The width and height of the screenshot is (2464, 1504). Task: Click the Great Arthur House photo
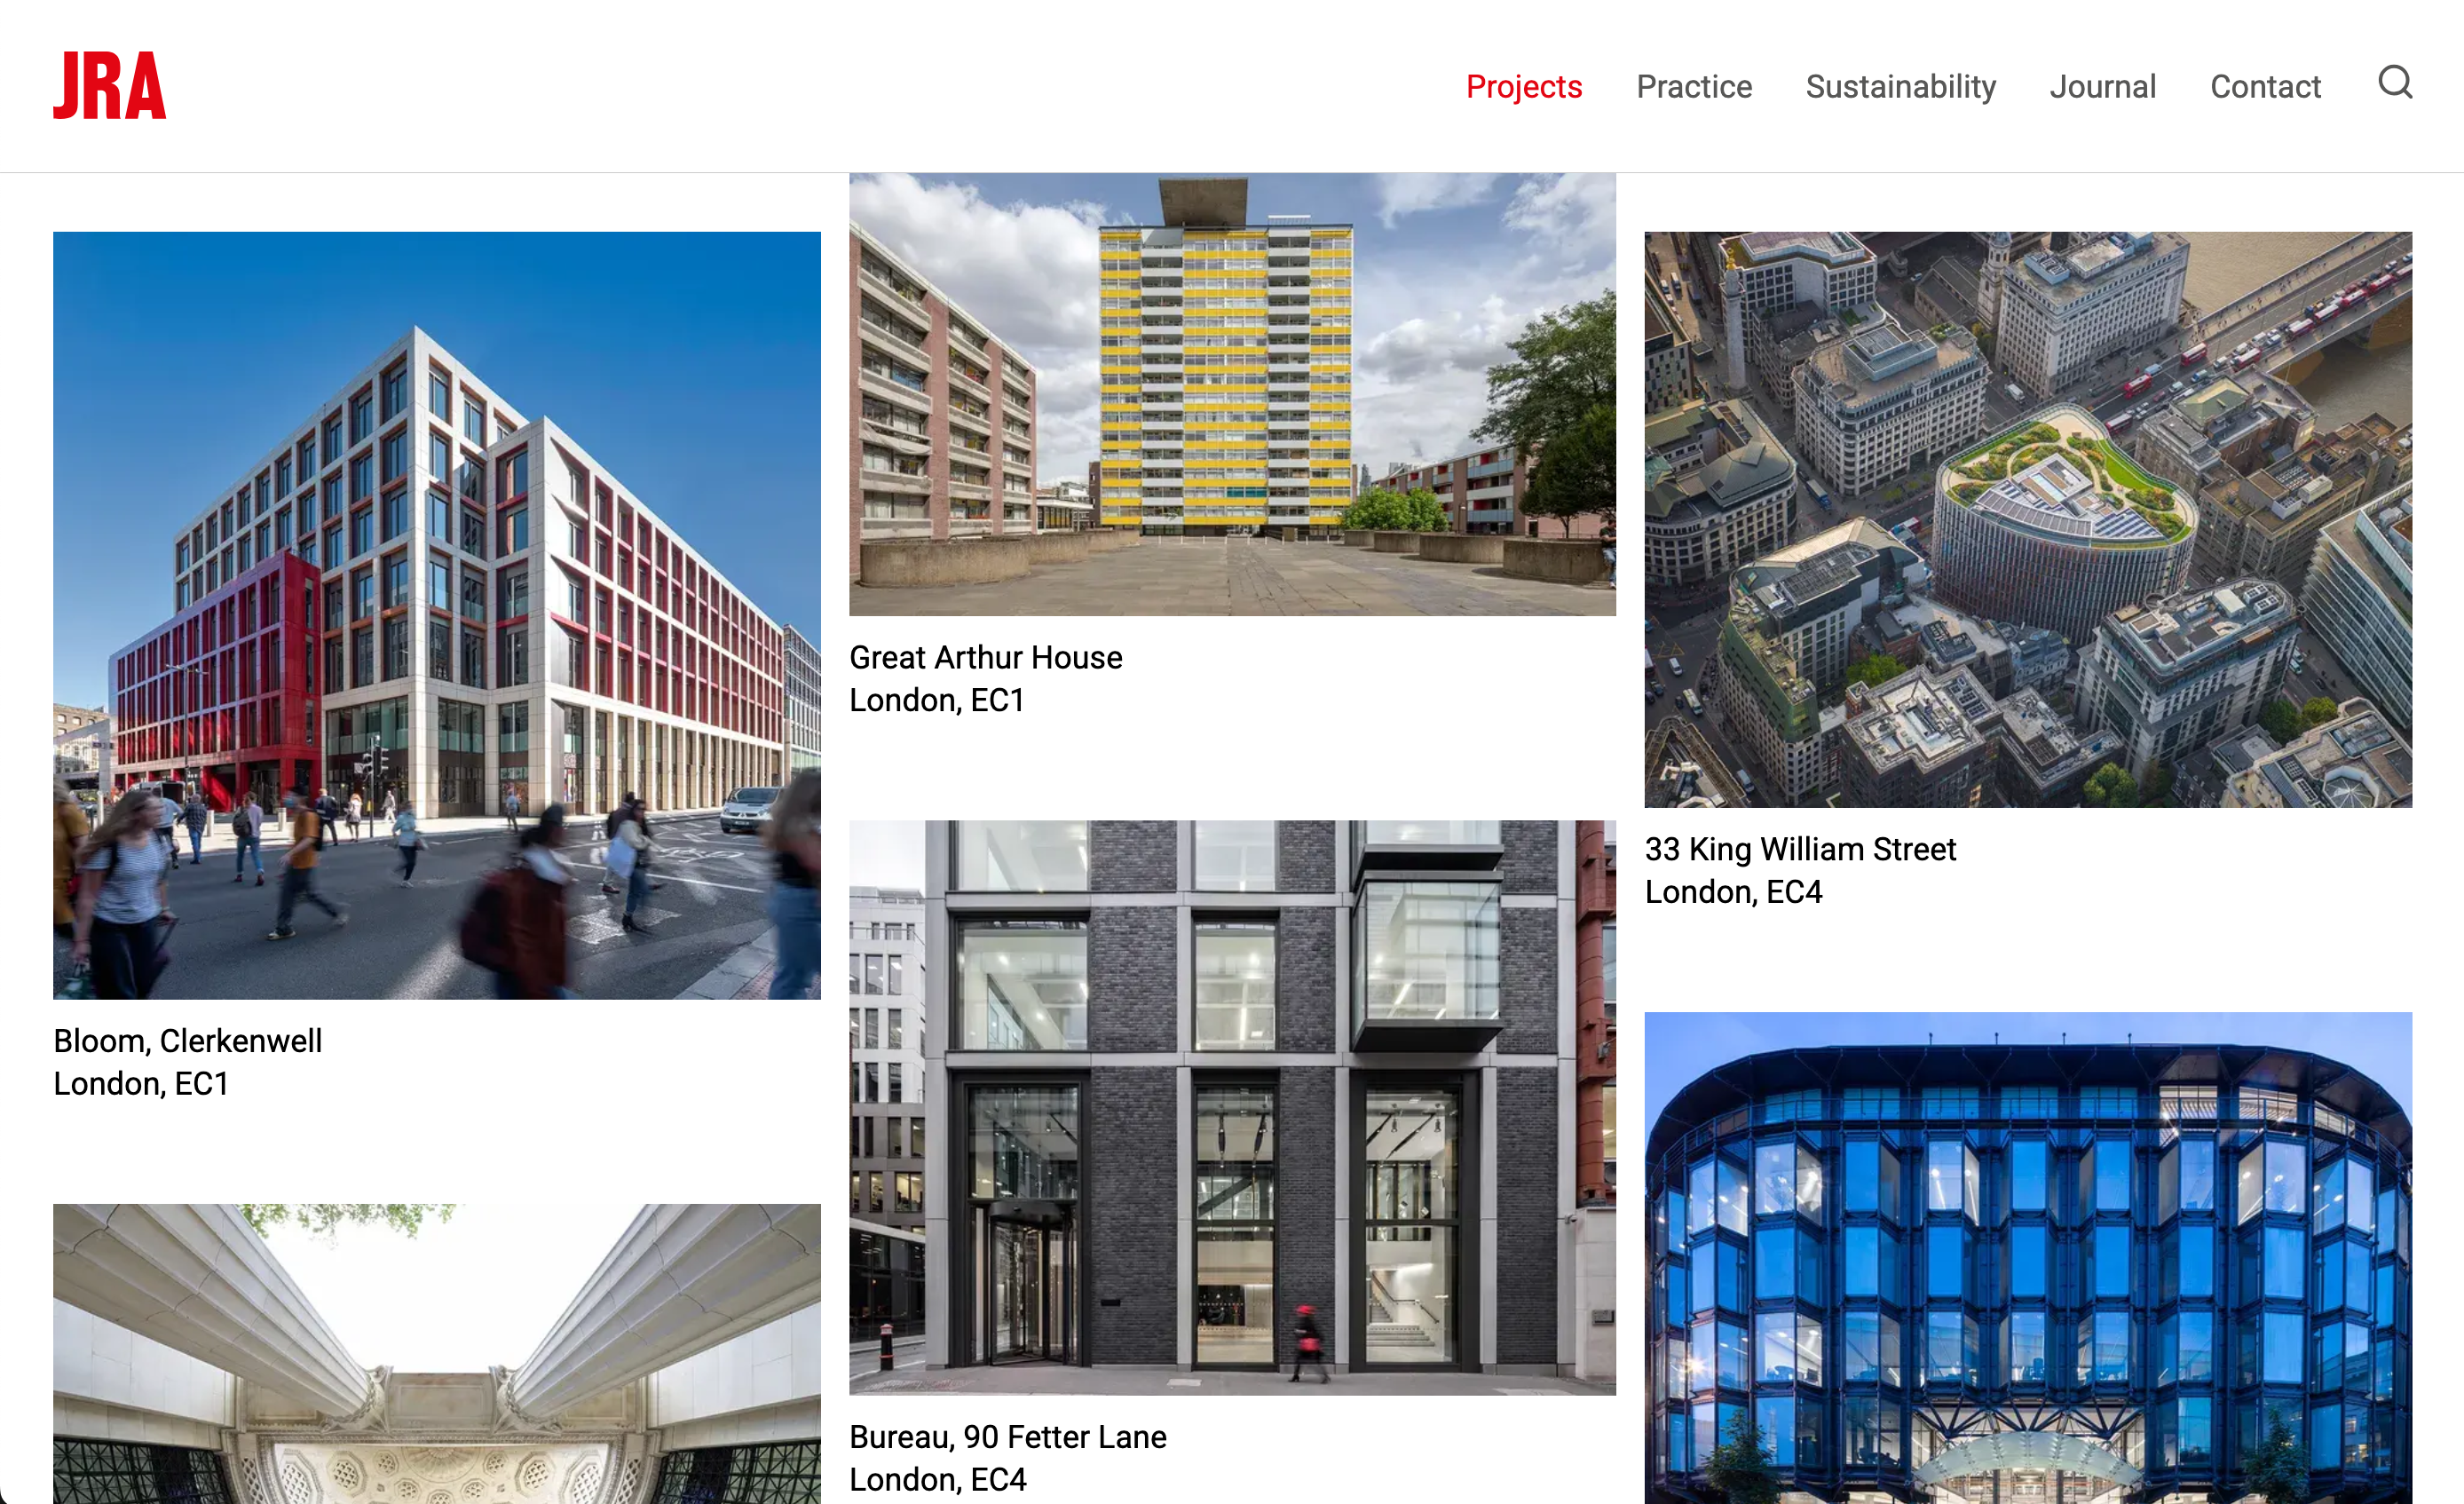point(1232,394)
